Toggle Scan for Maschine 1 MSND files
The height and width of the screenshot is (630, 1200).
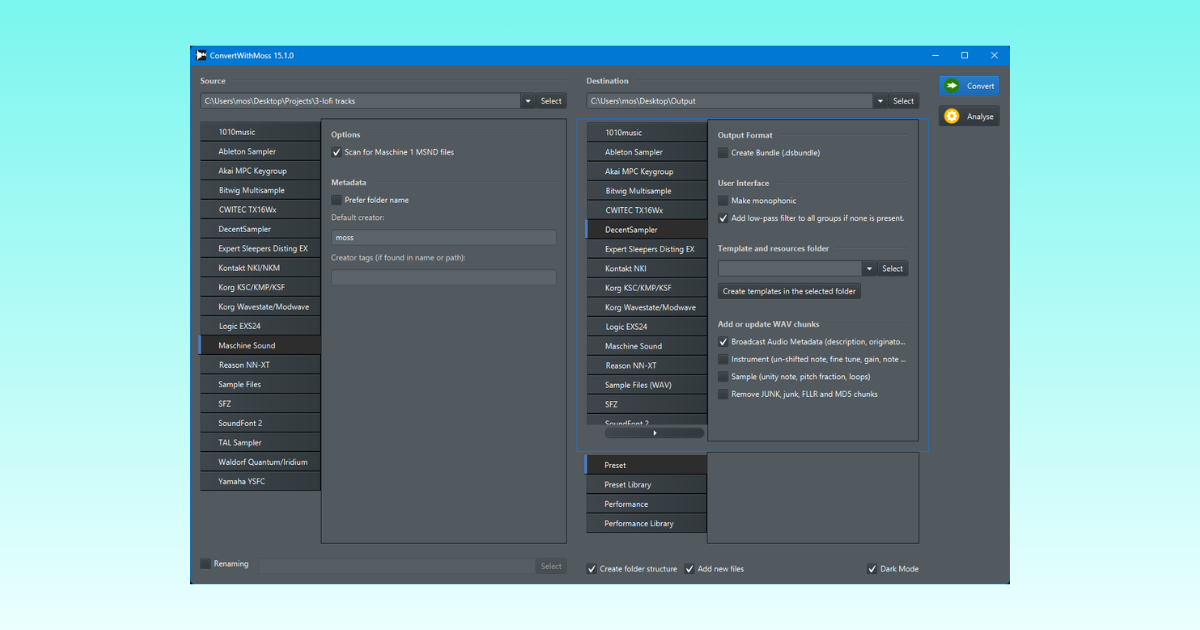pos(336,152)
